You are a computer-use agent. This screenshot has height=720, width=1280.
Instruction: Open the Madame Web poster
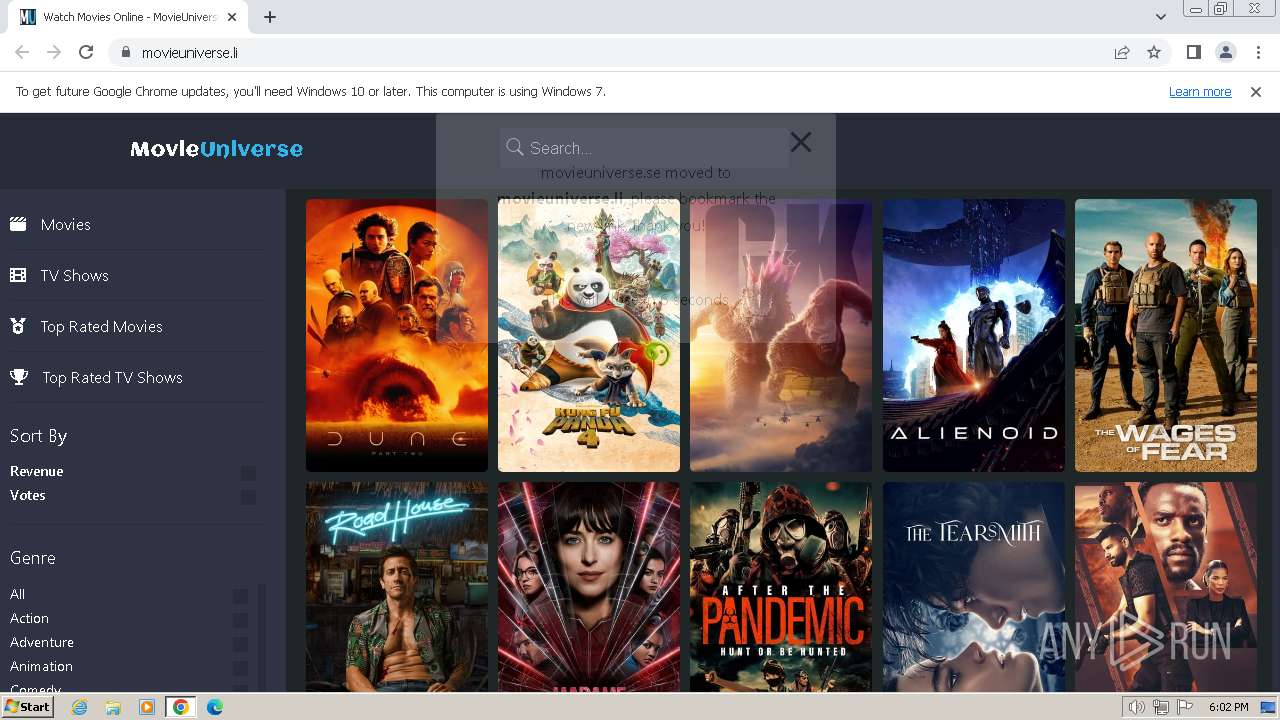click(589, 587)
